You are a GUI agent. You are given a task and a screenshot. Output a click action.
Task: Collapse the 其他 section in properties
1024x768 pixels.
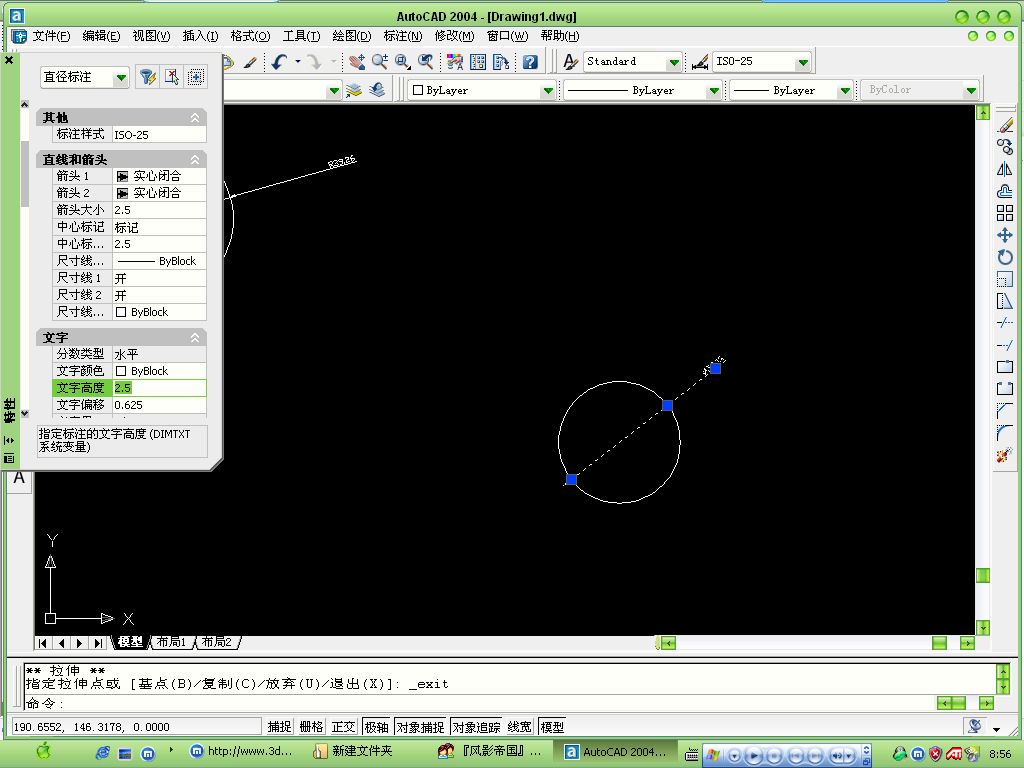(195, 118)
